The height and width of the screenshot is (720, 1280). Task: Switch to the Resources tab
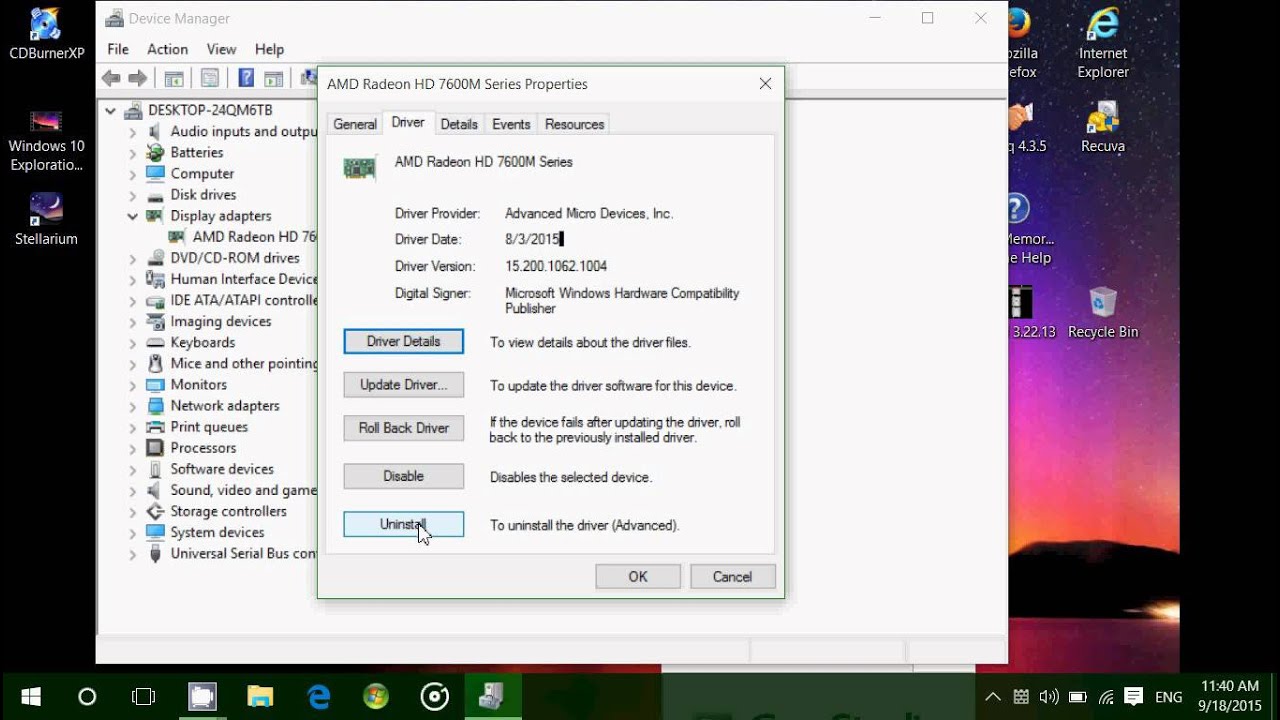point(574,124)
